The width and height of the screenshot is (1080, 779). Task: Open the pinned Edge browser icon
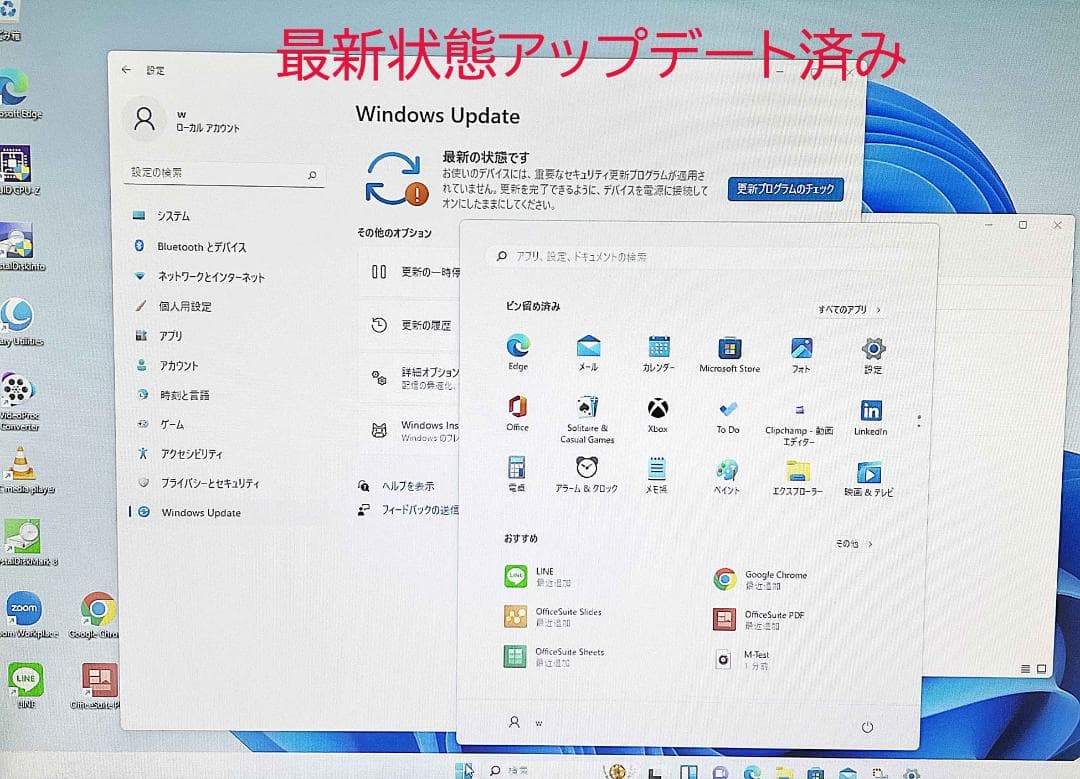[518, 347]
